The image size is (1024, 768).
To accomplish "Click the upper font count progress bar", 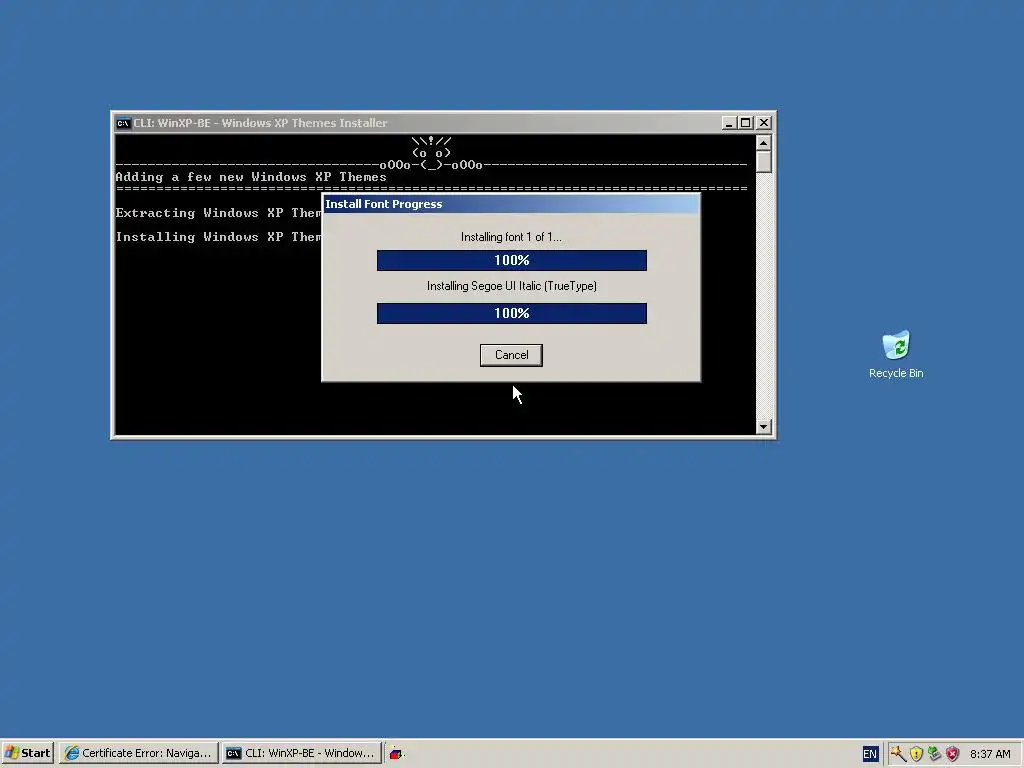I will point(511,260).
